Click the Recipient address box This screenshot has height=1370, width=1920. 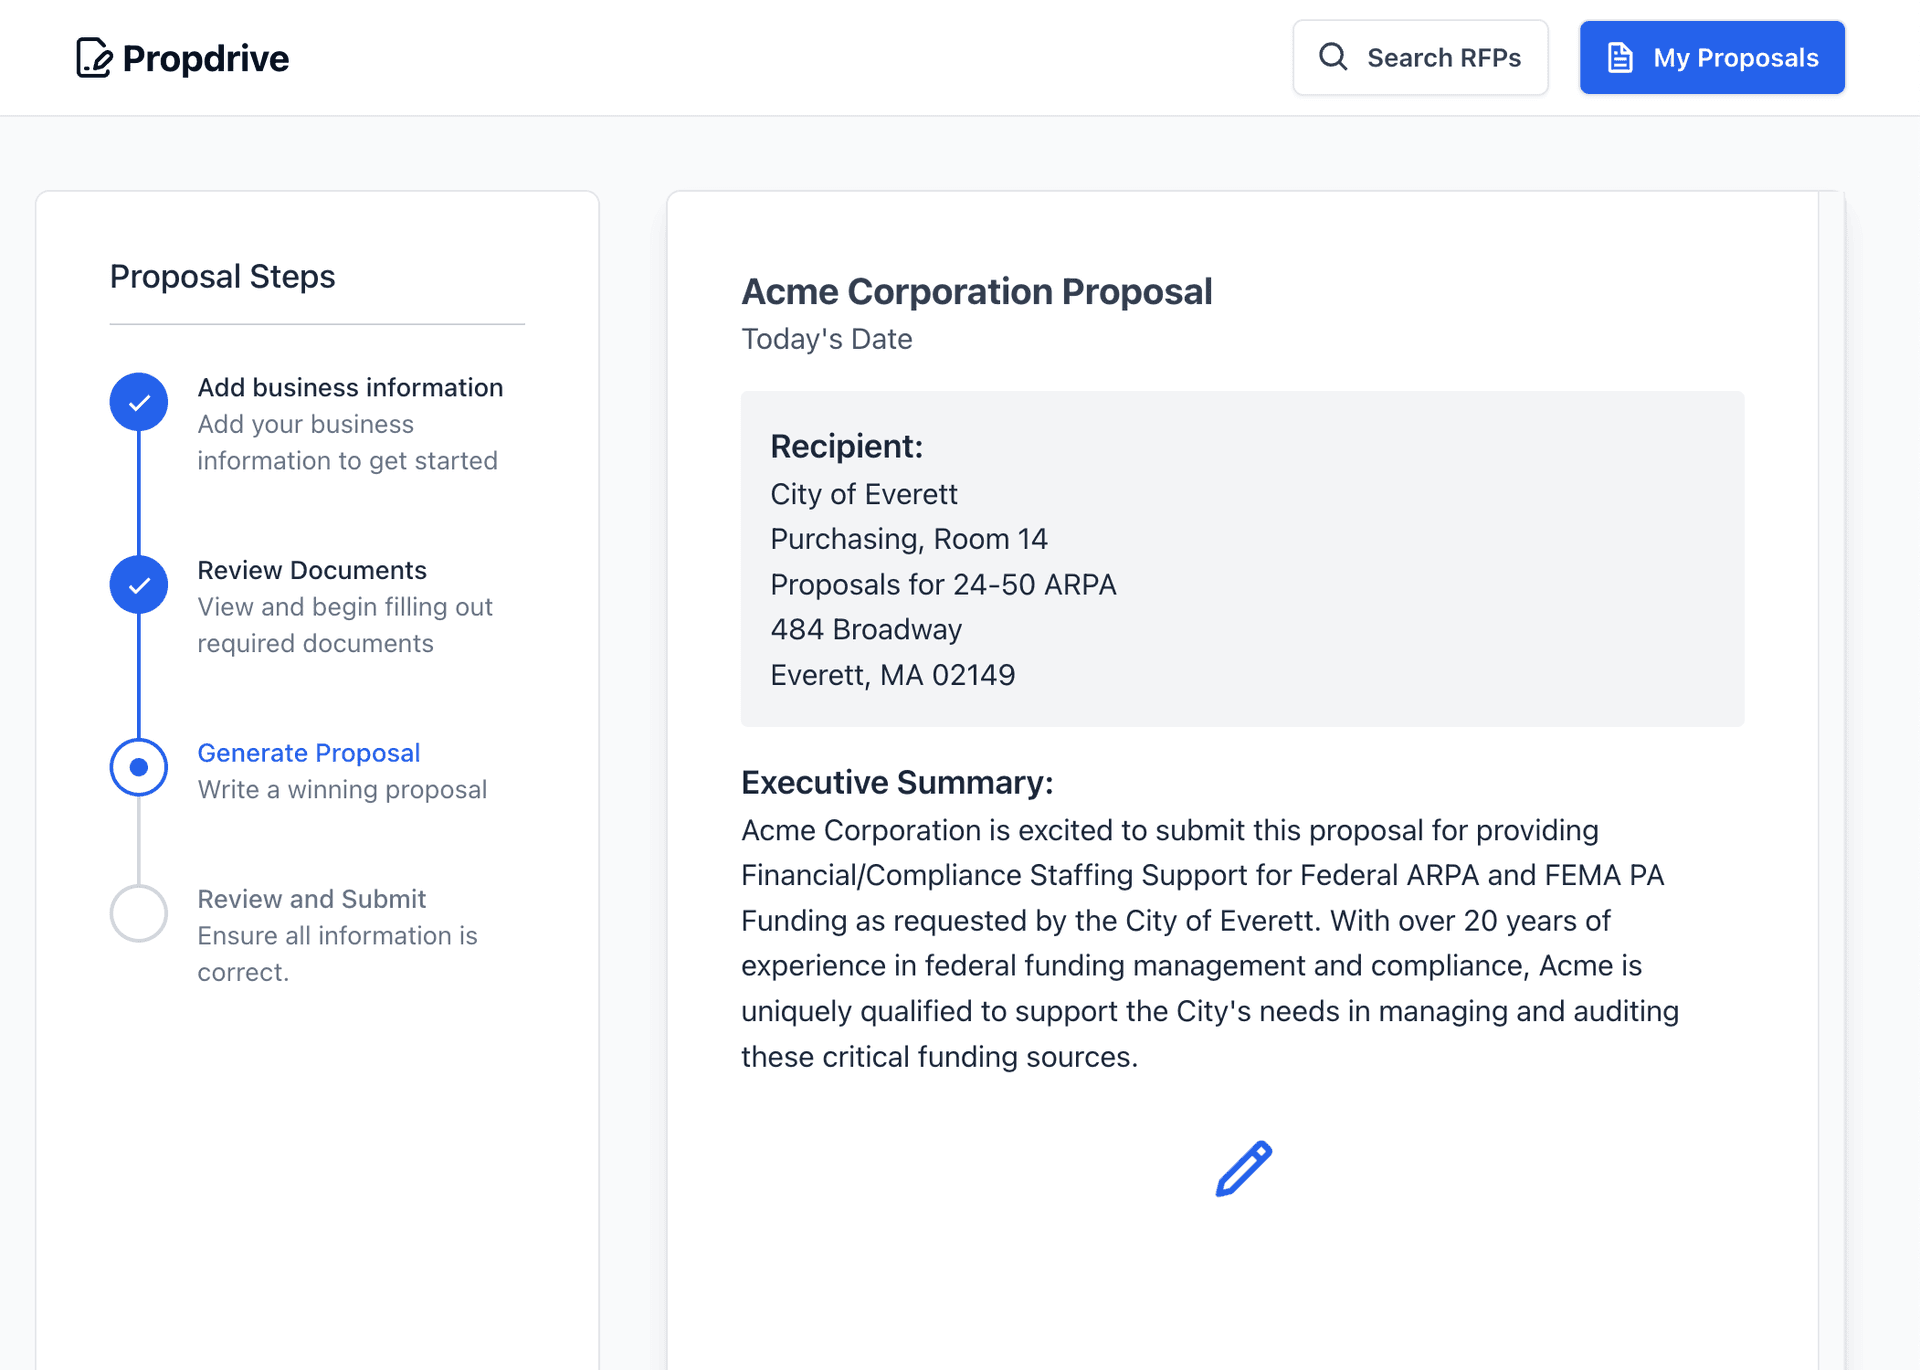coord(1242,559)
